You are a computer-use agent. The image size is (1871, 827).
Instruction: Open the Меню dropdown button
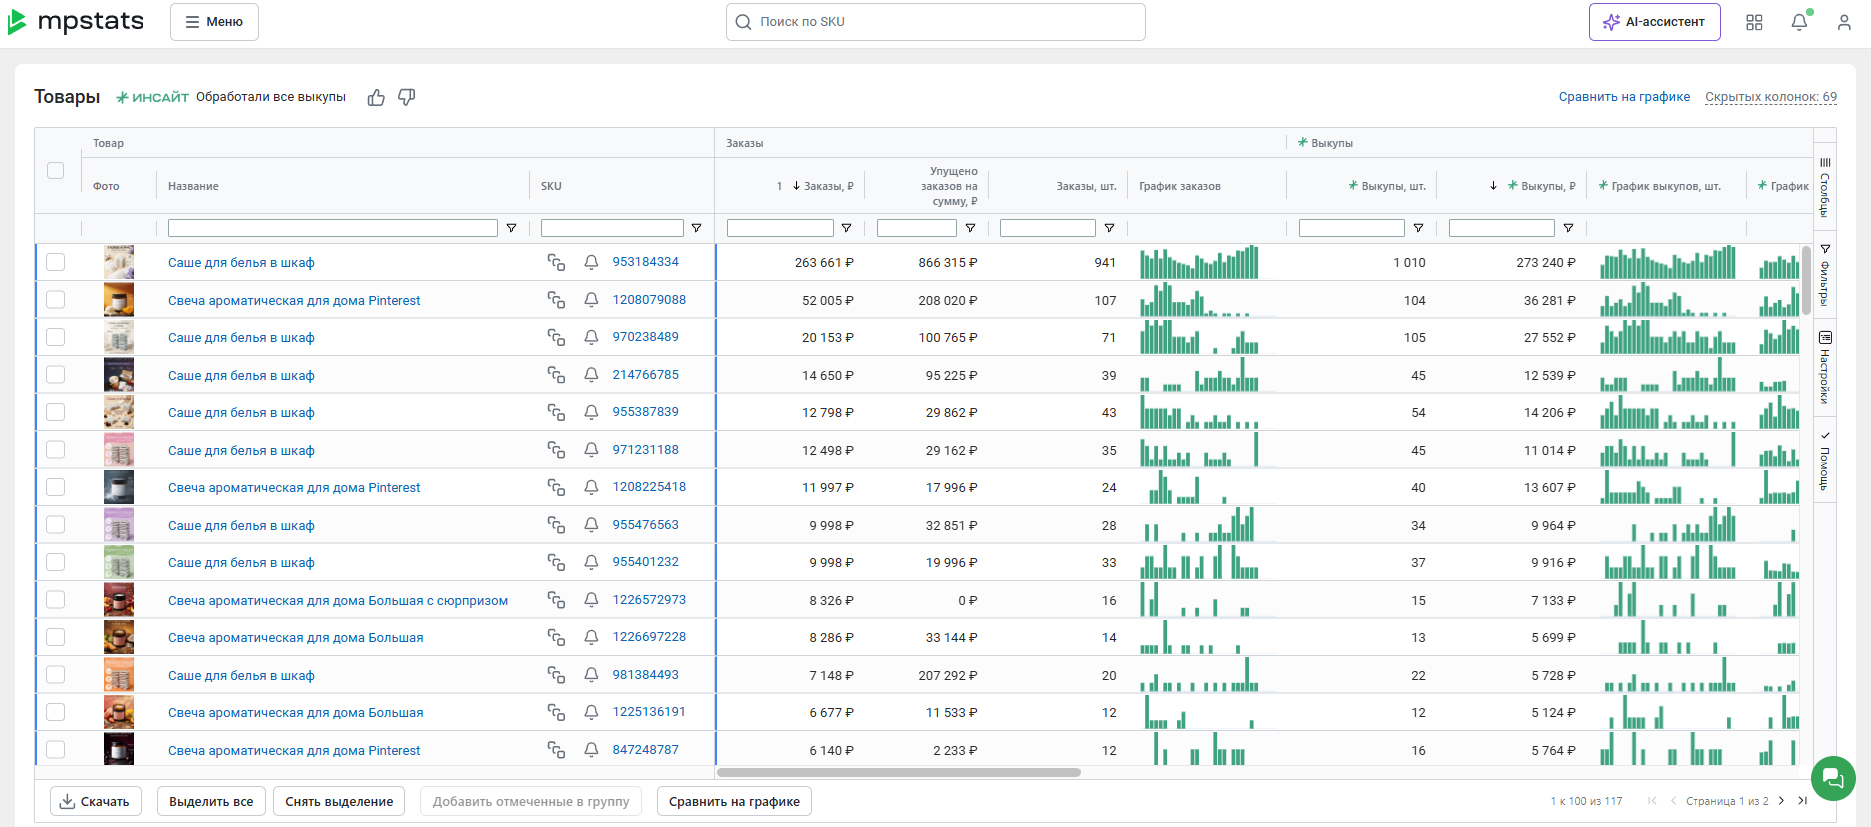tap(214, 22)
